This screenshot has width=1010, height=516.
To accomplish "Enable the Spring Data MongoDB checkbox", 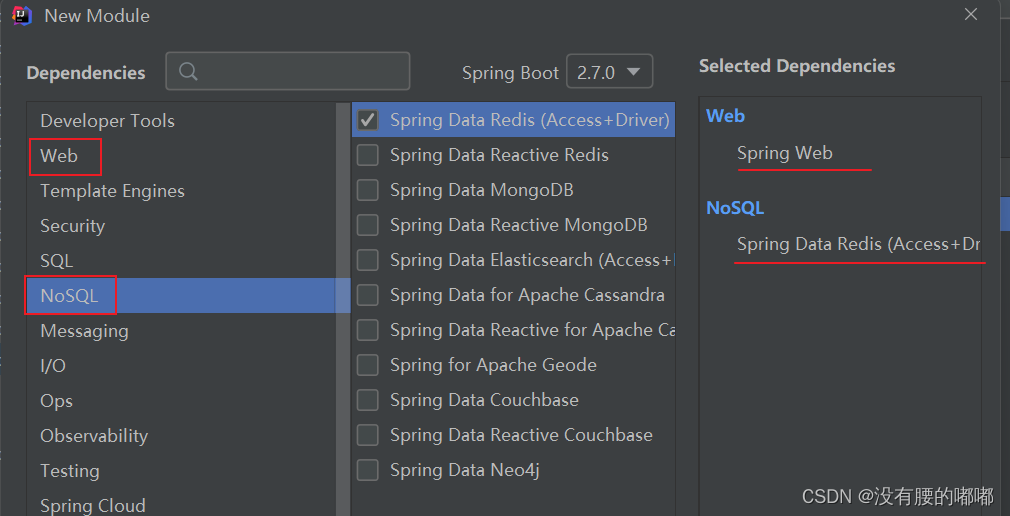I will coord(368,190).
